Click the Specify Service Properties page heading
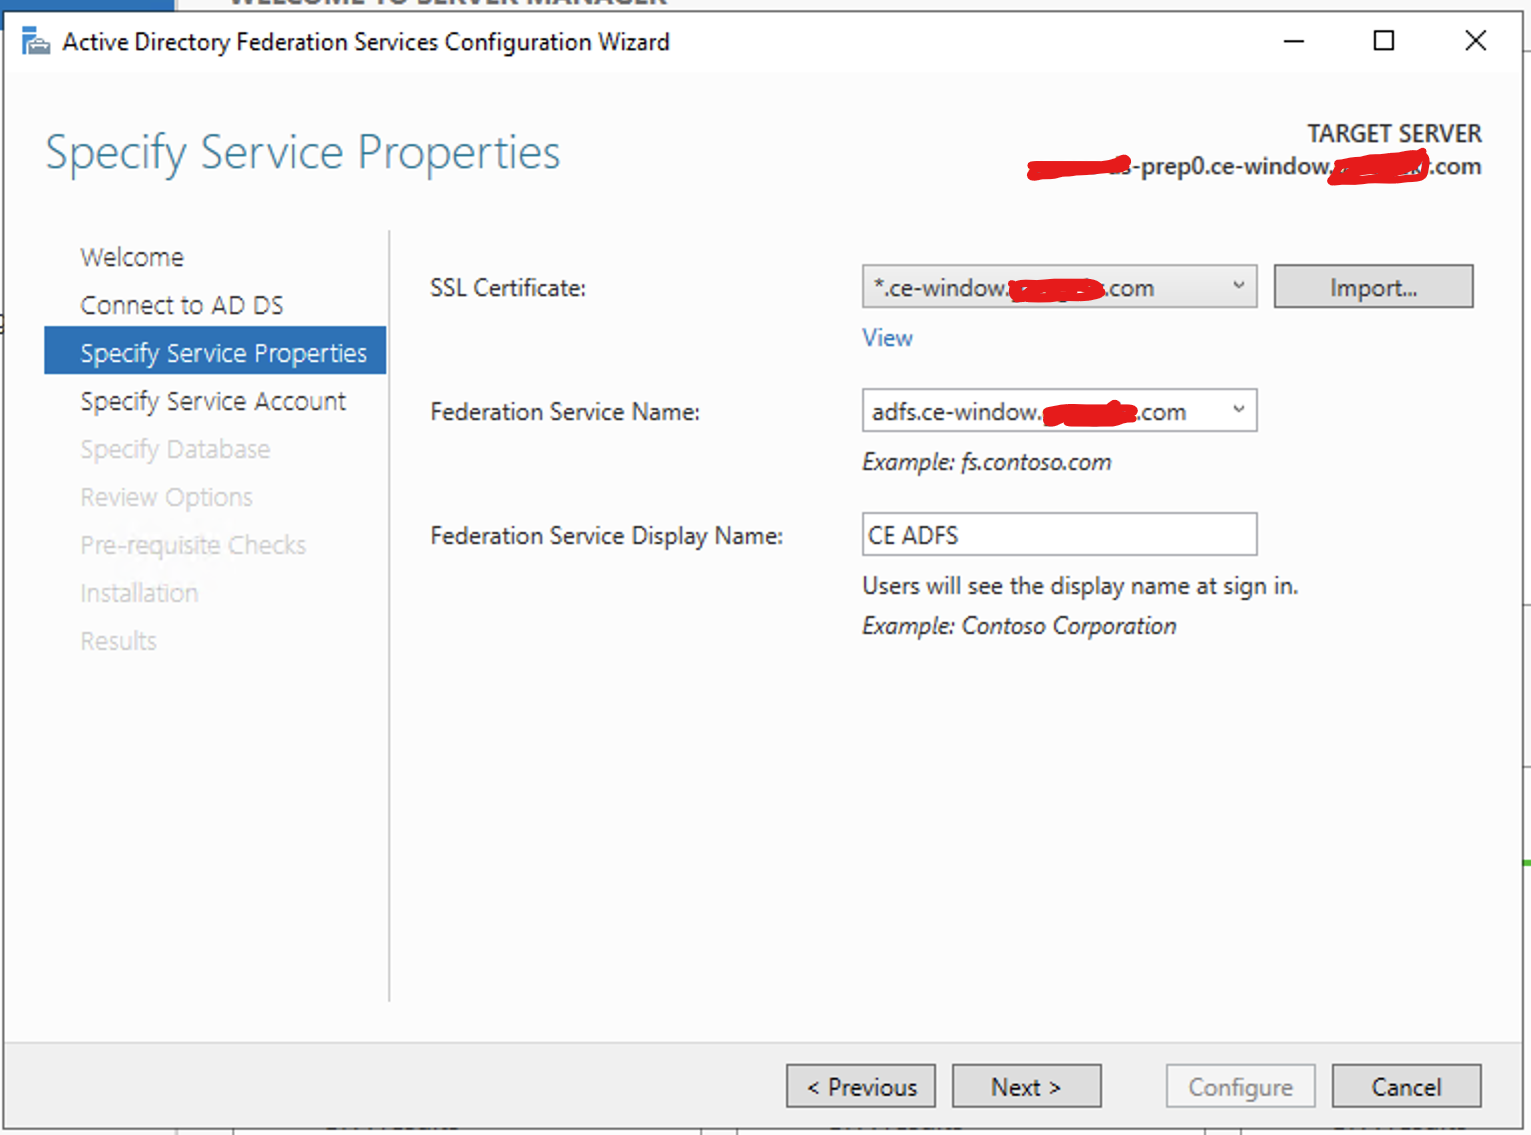1531x1135 pixels. [x=303, y=153]
